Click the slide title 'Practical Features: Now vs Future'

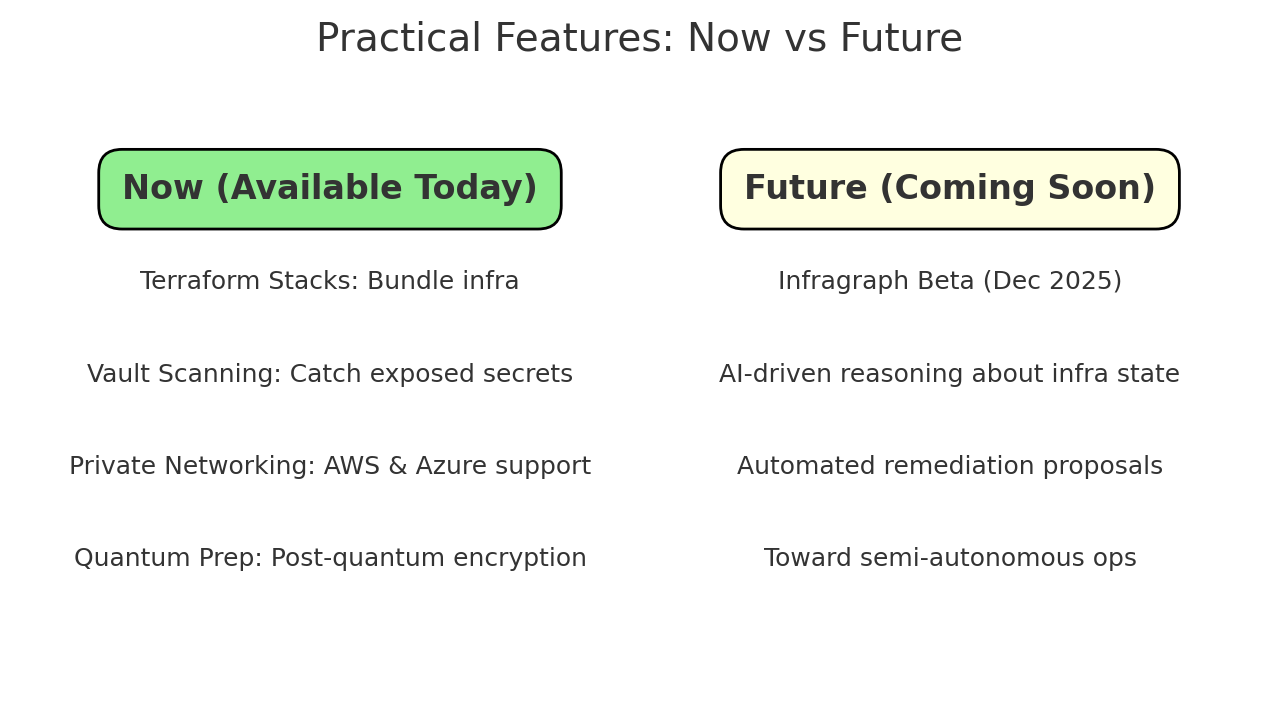[x=639, y=40]
